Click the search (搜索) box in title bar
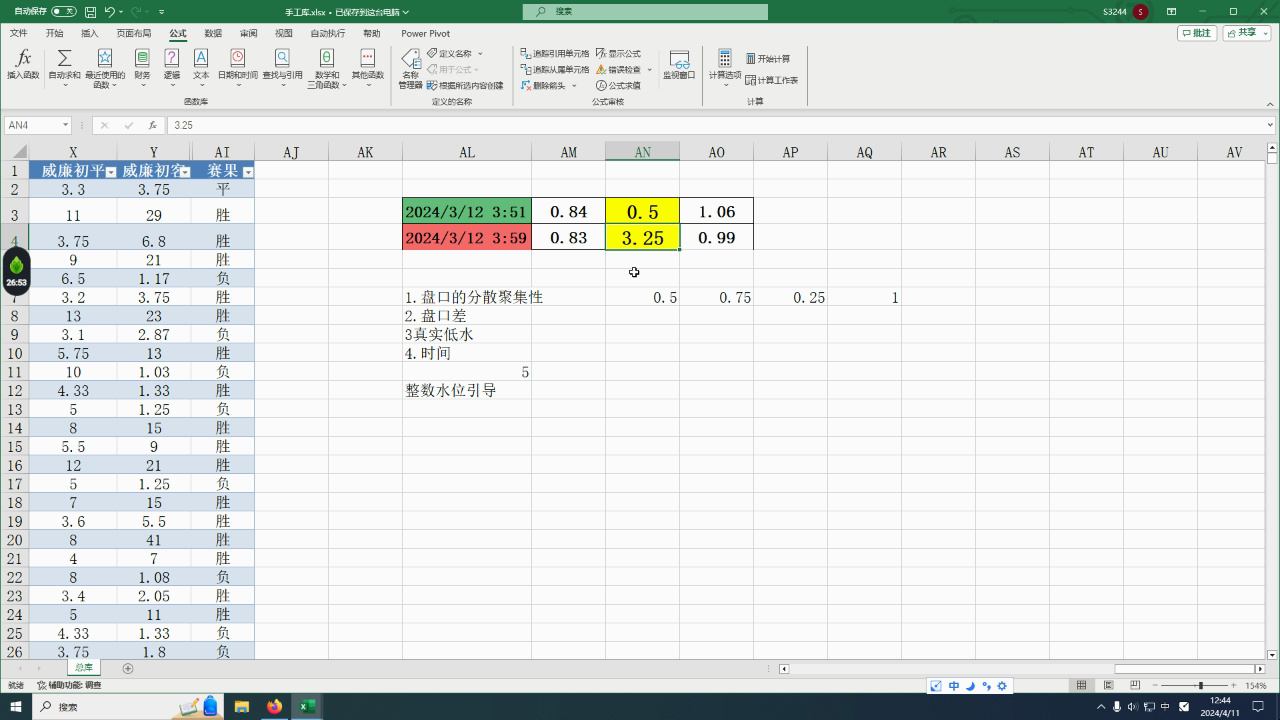This screenshot has width=1280, height=720. (645, 12)
